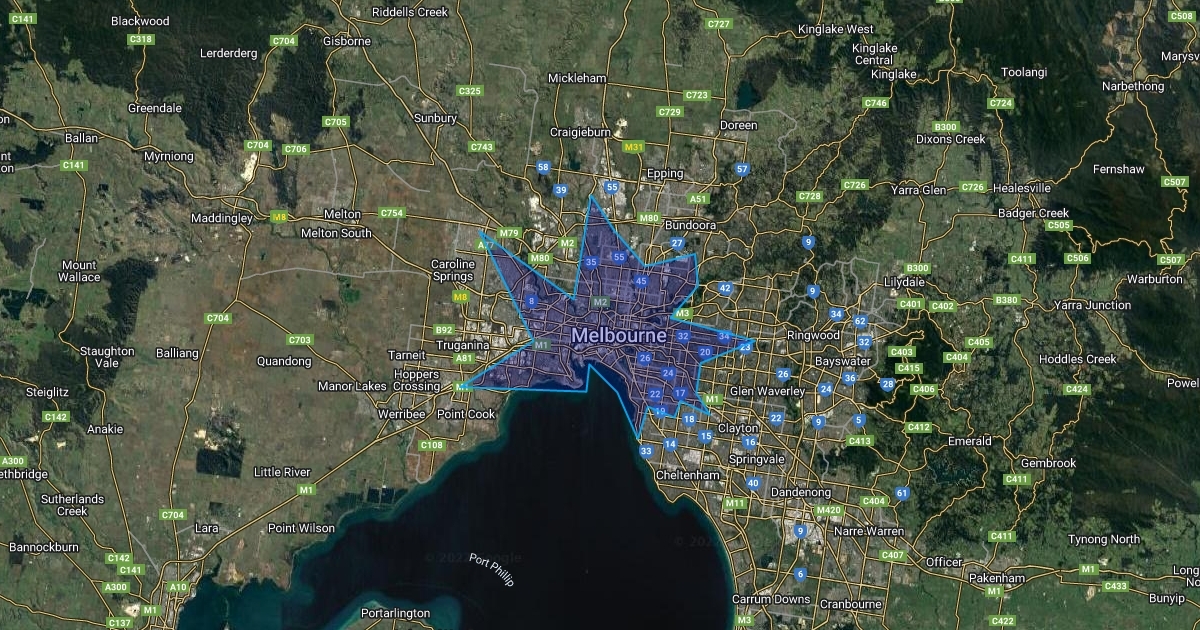Screen dimensions: 1200x630
Task: Click the blue route 57 shield
Action: coord(742,169)
